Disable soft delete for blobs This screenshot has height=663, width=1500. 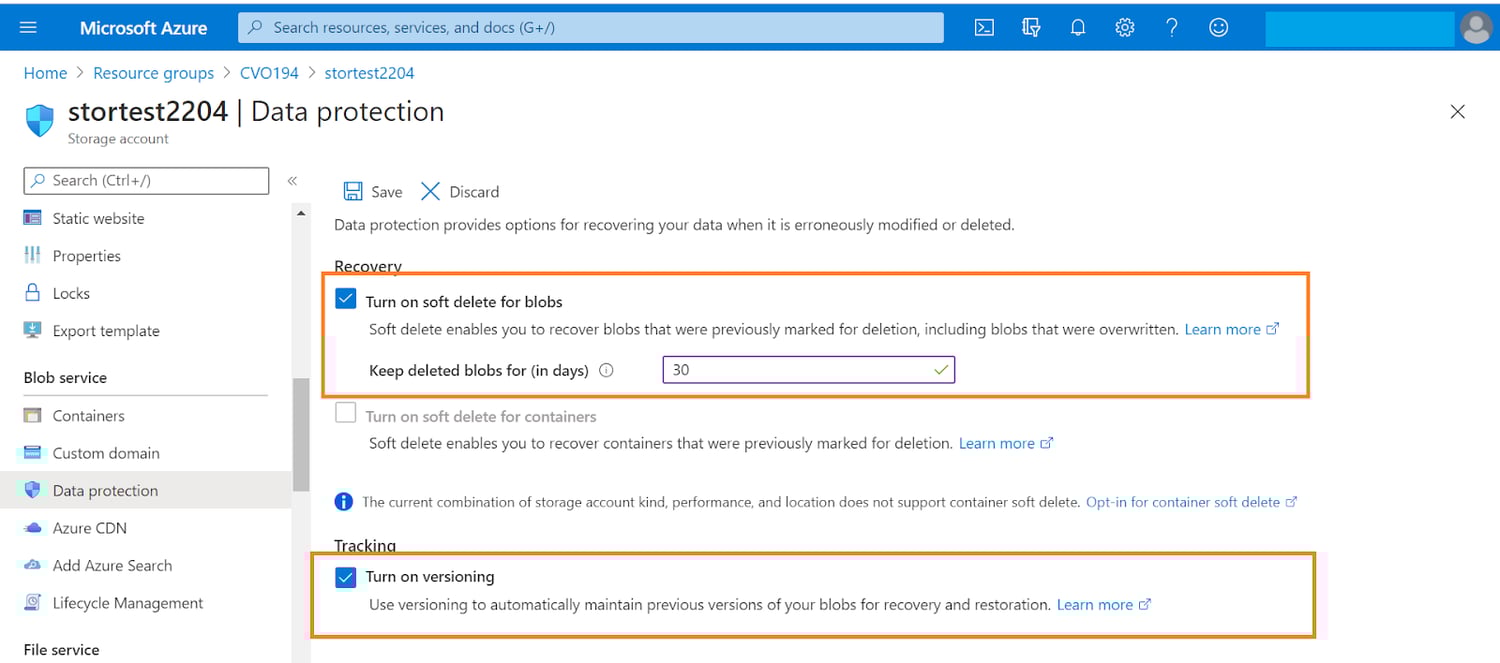point(345,298)
